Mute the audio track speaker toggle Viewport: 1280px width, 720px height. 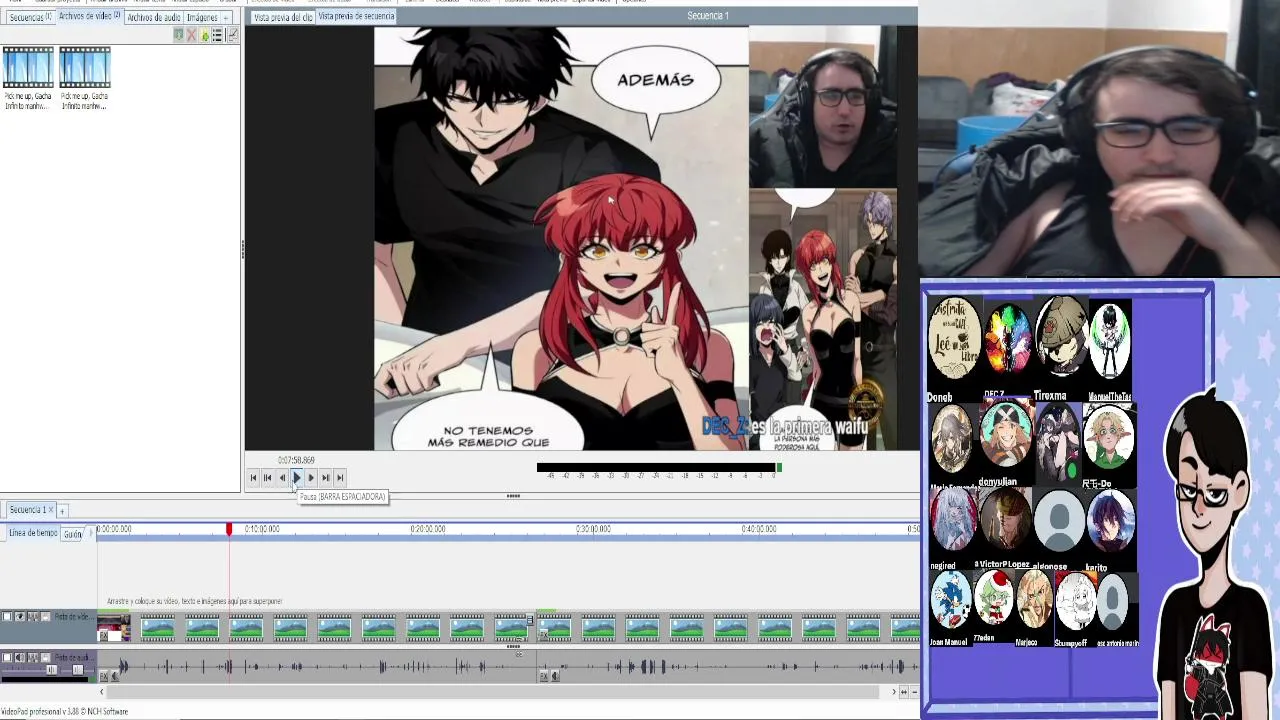tap(19, 657)
